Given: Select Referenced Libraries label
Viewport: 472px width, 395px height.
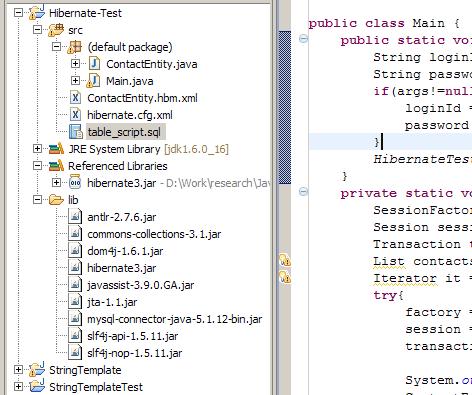Looking at the screenshot, I should (x=118, y=166).
